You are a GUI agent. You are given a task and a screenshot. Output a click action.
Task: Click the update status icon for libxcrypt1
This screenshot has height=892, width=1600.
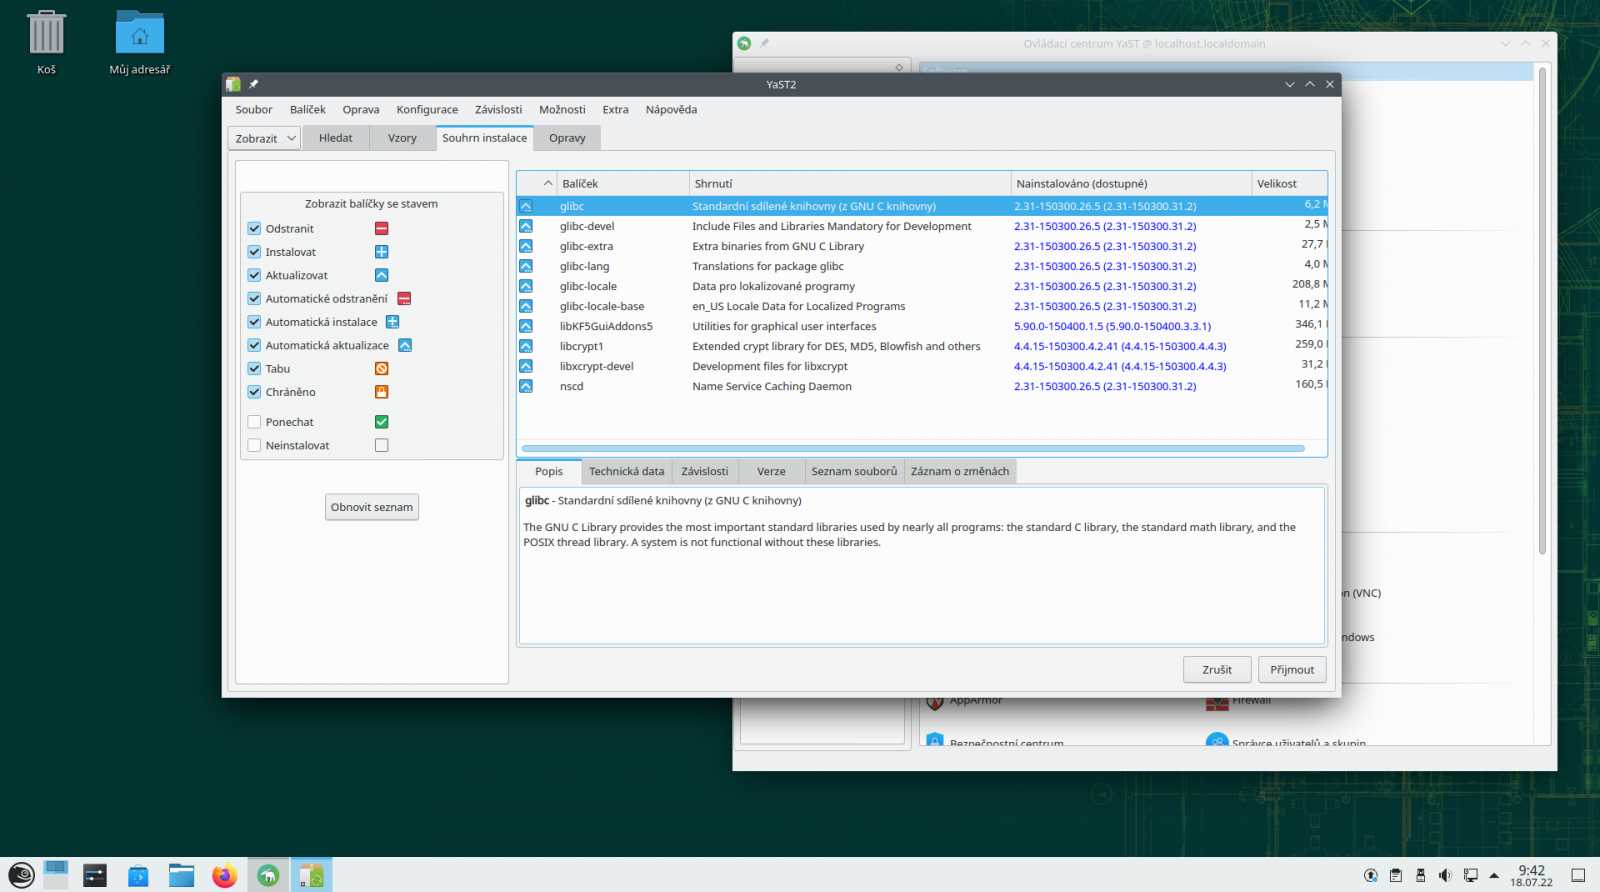coord(526,346)
